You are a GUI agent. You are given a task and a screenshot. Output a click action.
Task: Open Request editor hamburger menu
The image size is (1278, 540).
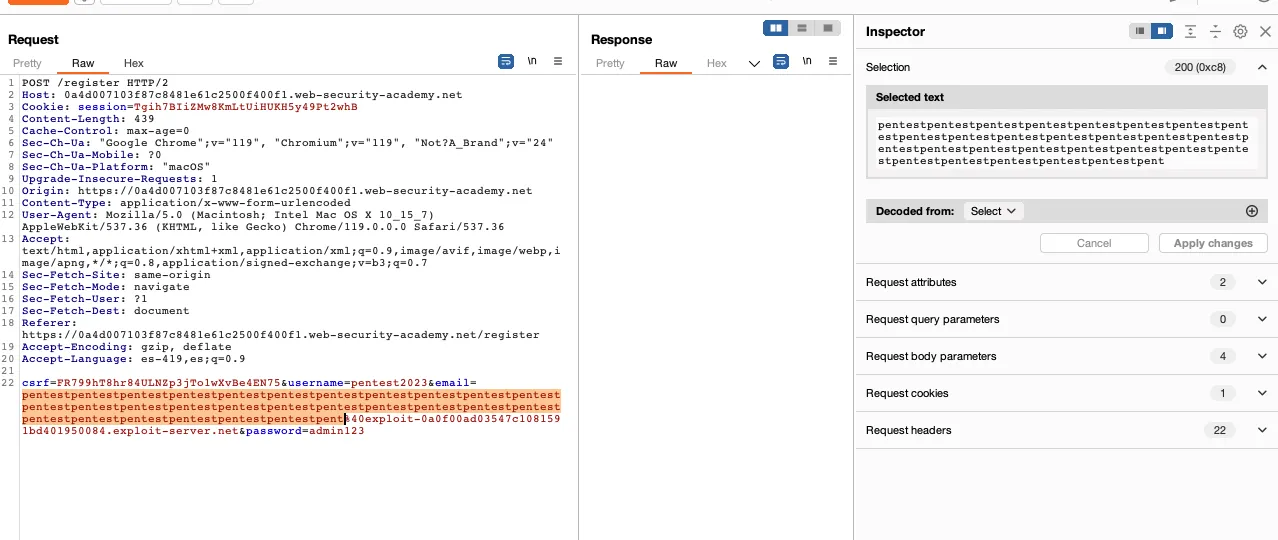558,62
